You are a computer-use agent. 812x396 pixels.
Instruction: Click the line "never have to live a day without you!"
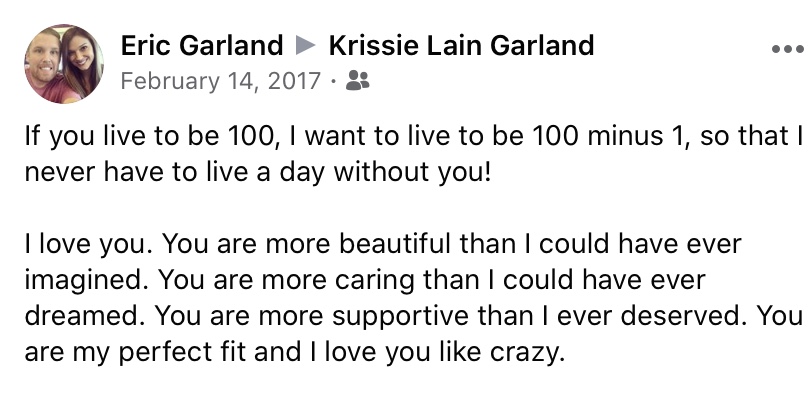(257, 172)
